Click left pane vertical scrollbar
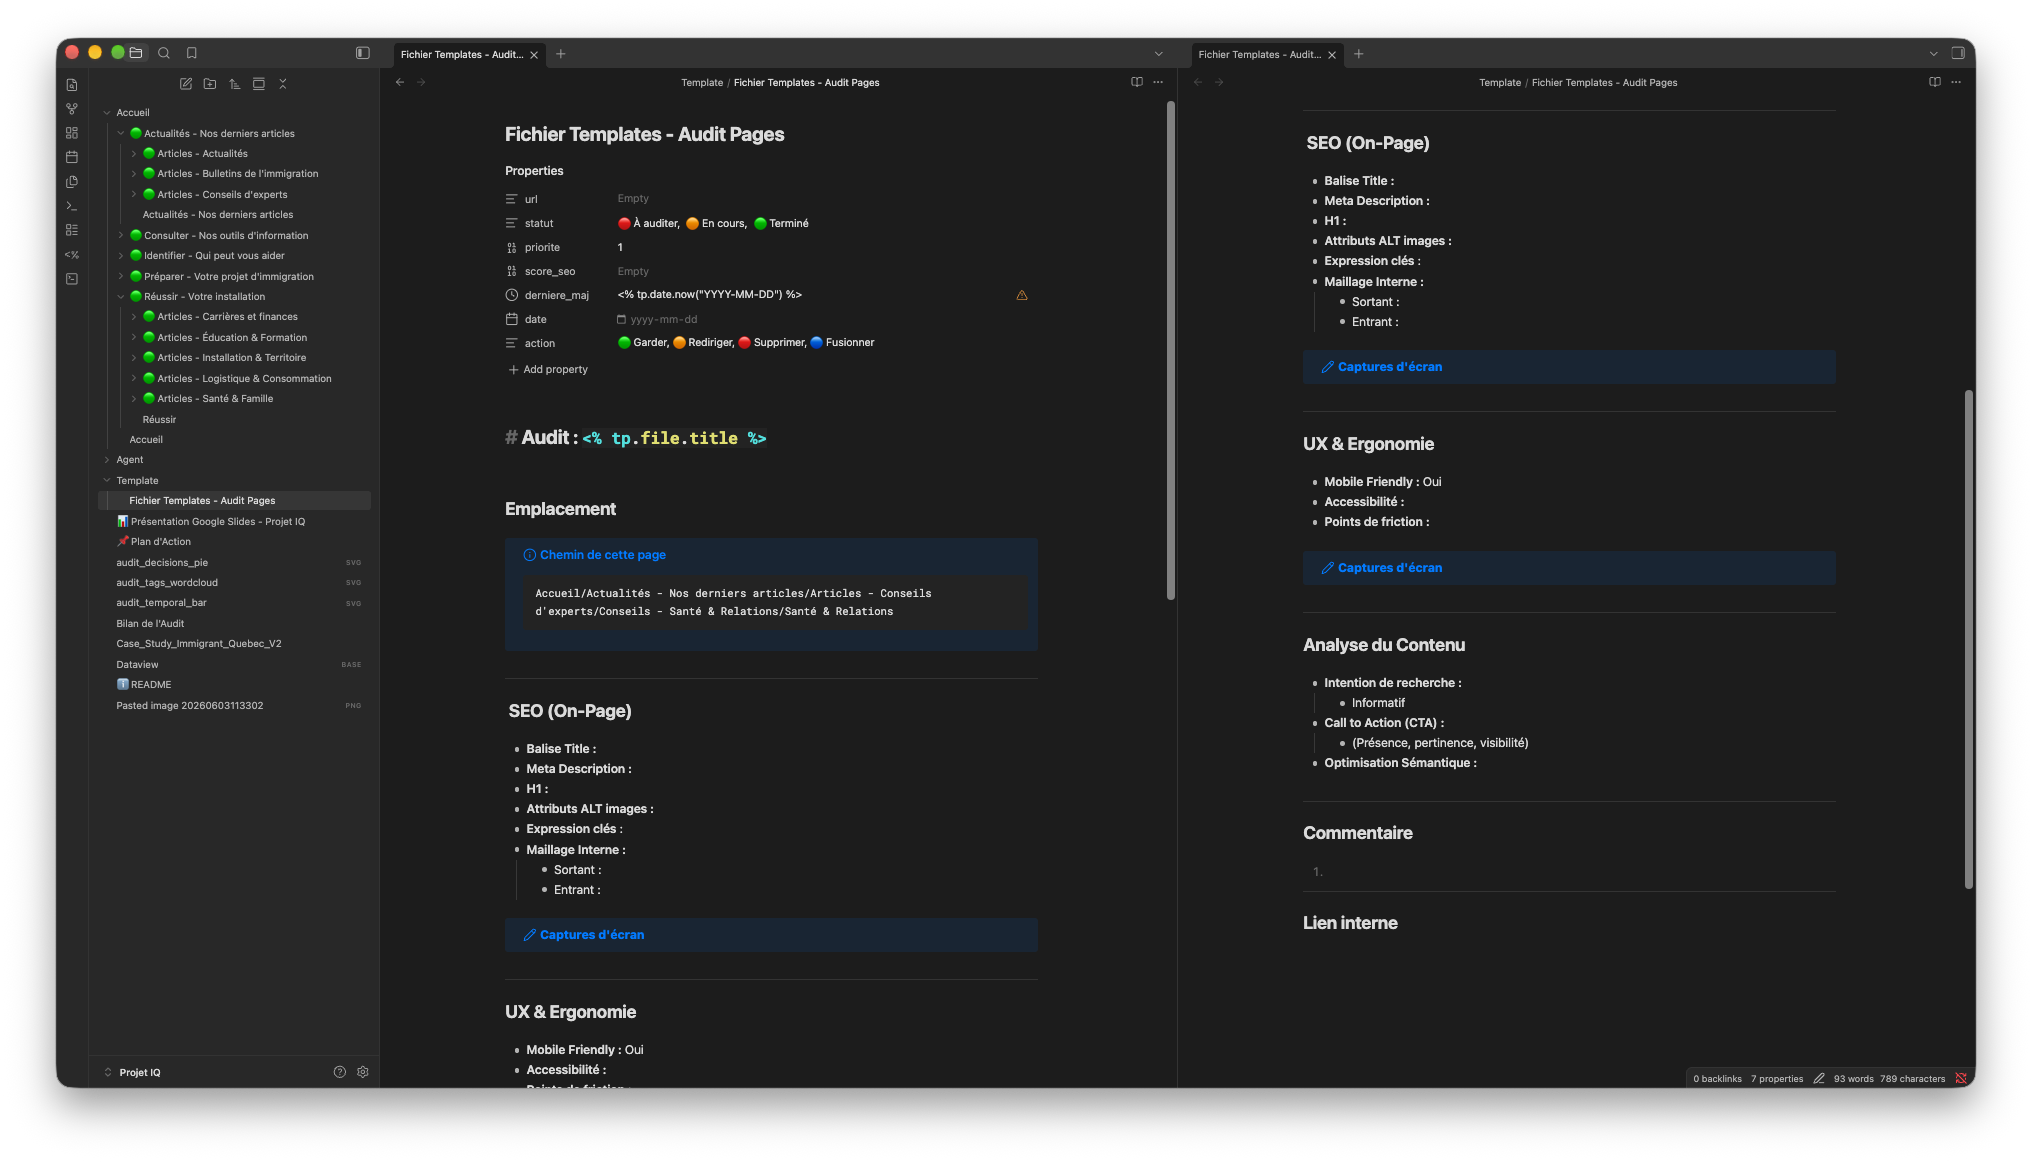2032x1162 pixels. click(x=1170, y=350)
